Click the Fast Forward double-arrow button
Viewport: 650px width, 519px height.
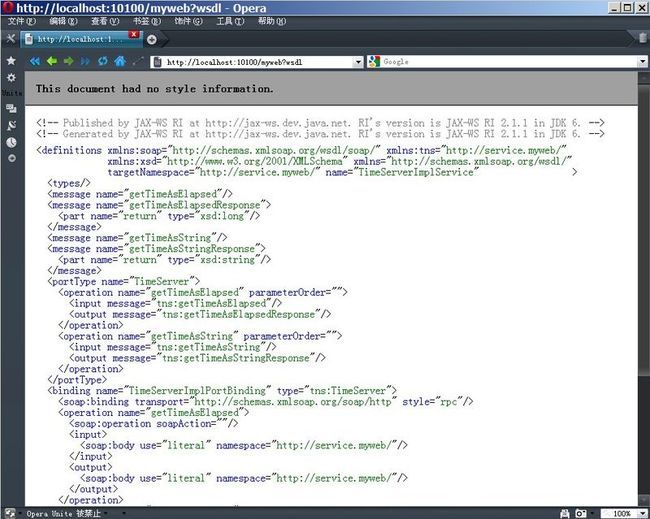pyautogui.click(x=85, y=61)
